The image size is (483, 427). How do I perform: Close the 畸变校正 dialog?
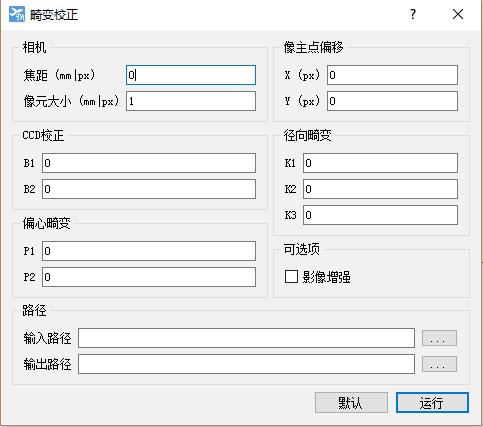click(458, 14)
